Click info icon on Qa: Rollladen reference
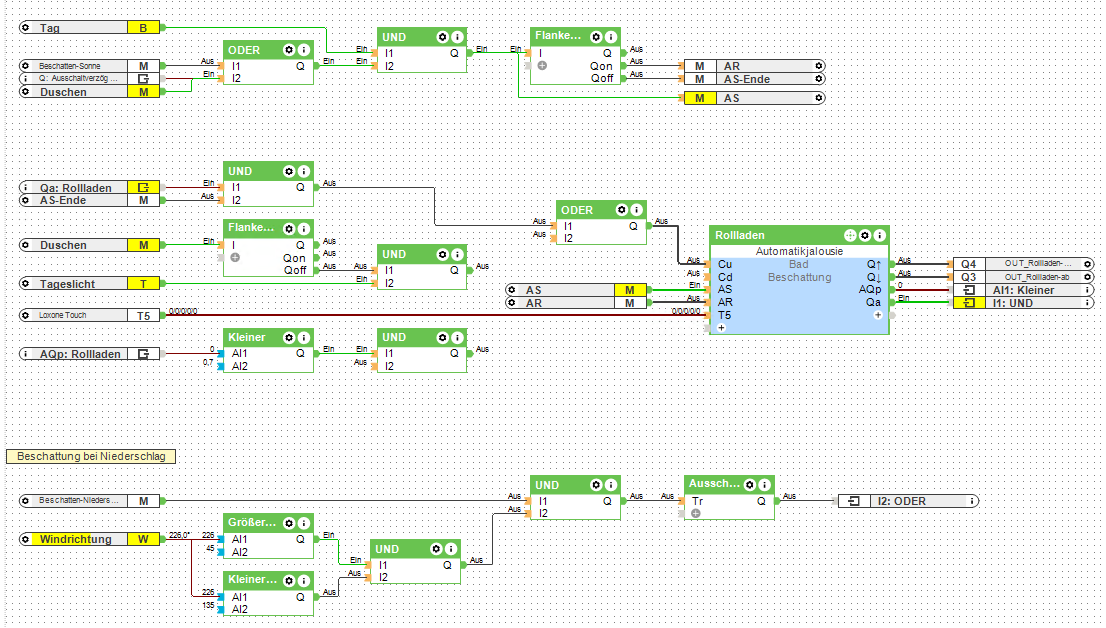The image size is (1106, 628). click(25, 188)
